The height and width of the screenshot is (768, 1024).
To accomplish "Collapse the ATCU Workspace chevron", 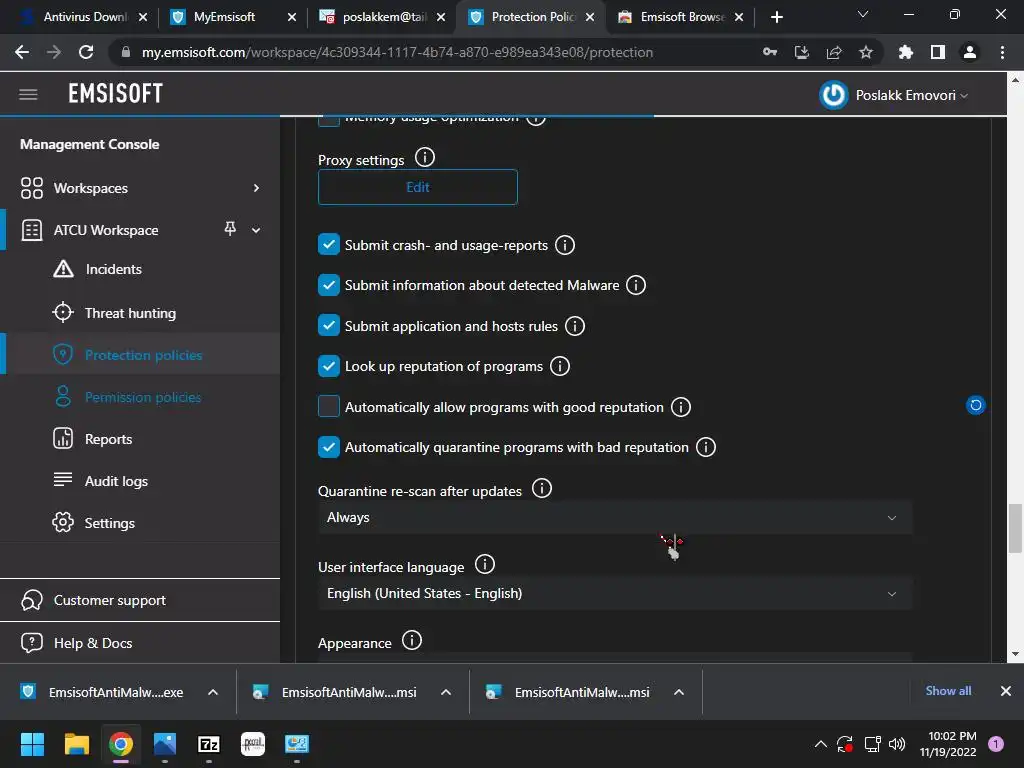I will (x=256, y=230).
